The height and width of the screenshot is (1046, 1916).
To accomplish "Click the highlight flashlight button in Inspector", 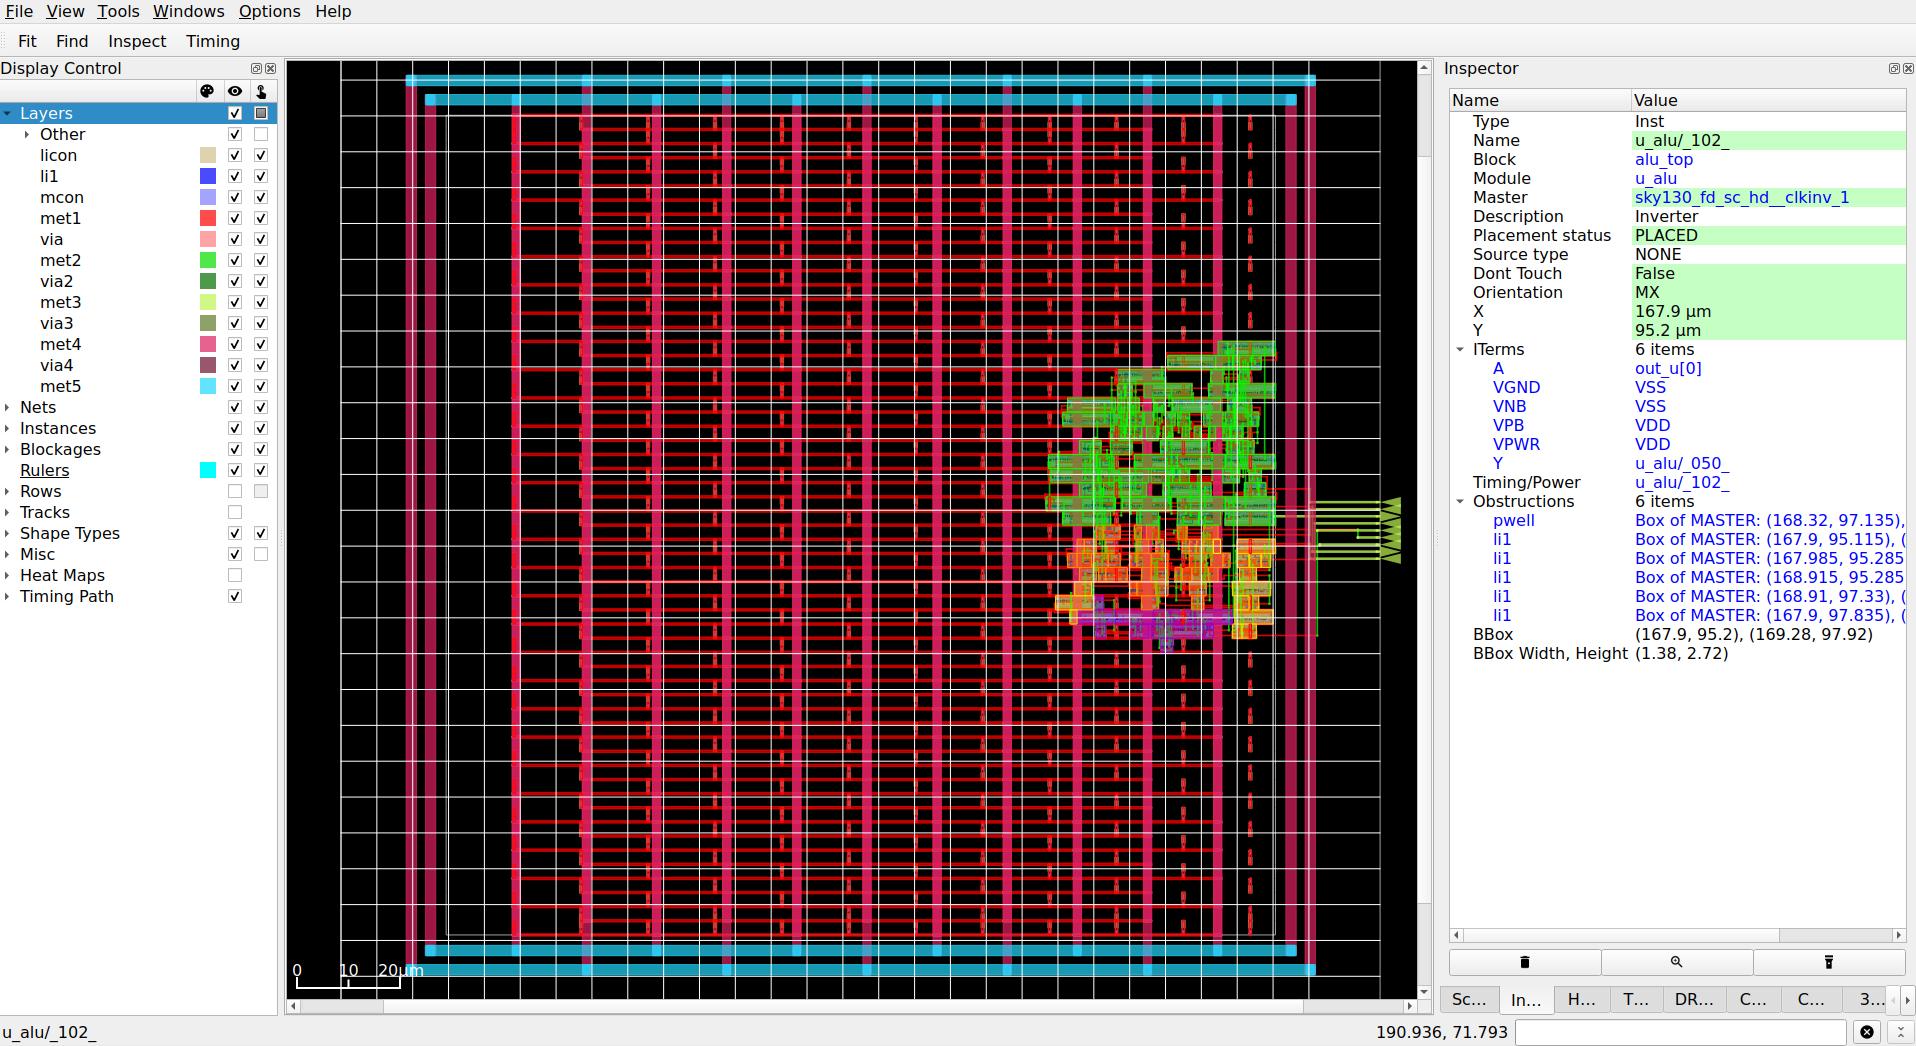I will (1830, 961).
